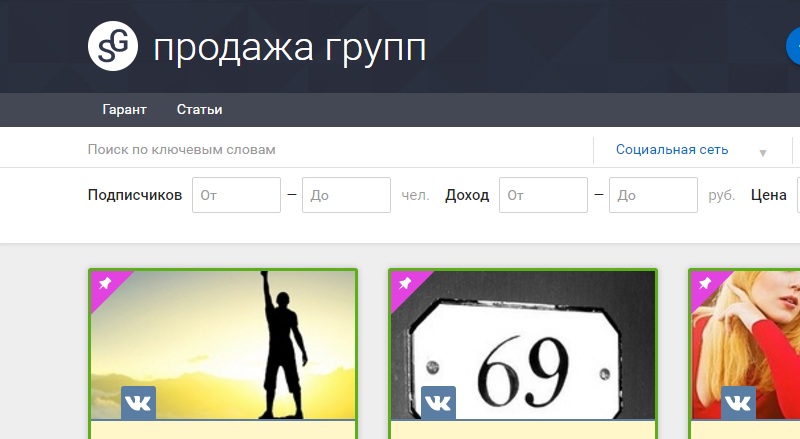Click VK icon on blonde woman card

point(738,403)
